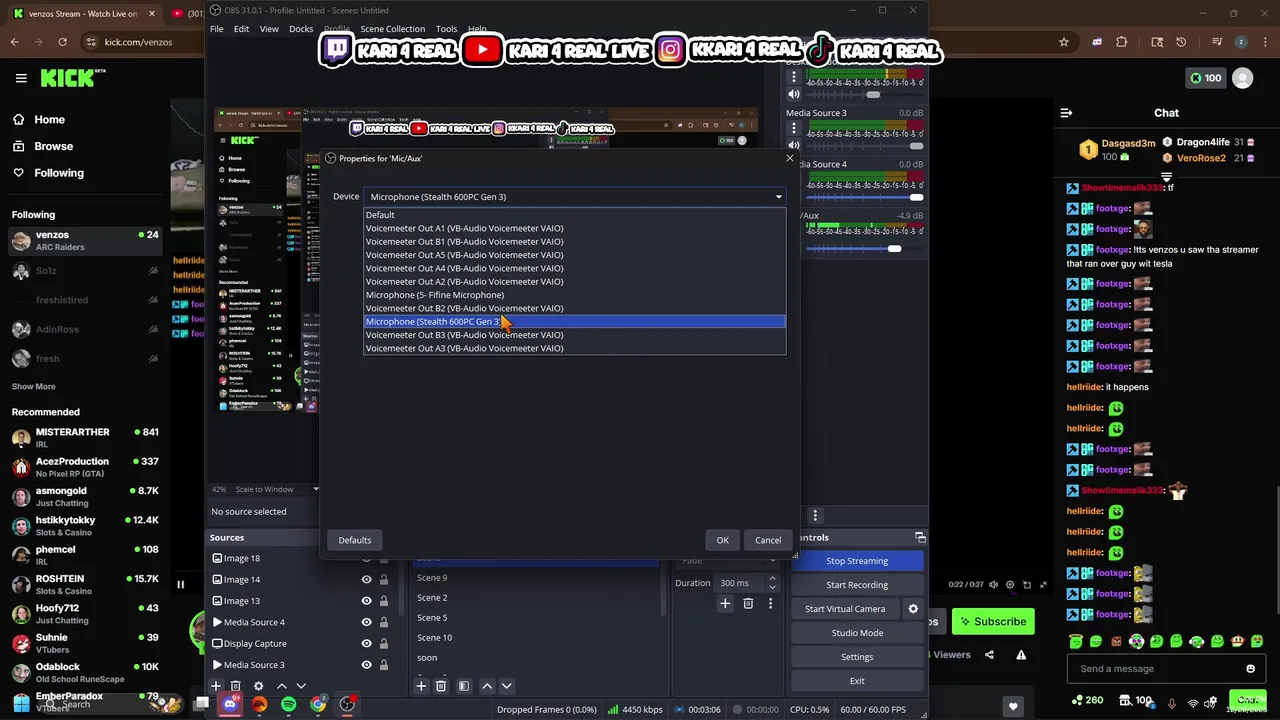Remove selected source with the trash icon

tap(236, 686)
